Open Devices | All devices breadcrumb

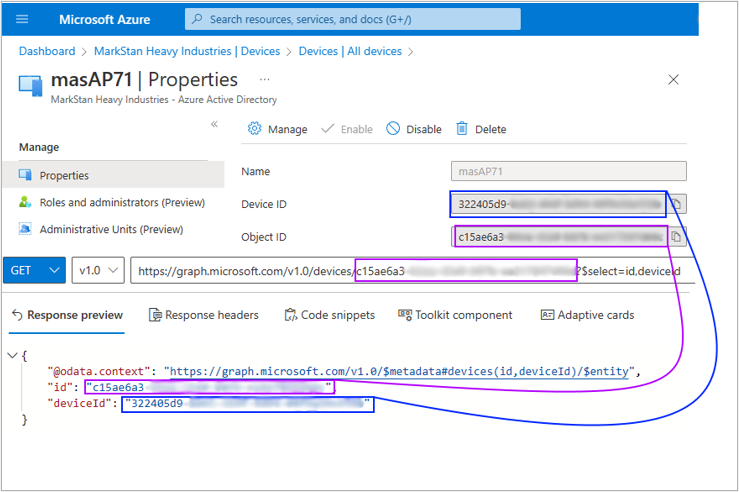tap(350, 51)
